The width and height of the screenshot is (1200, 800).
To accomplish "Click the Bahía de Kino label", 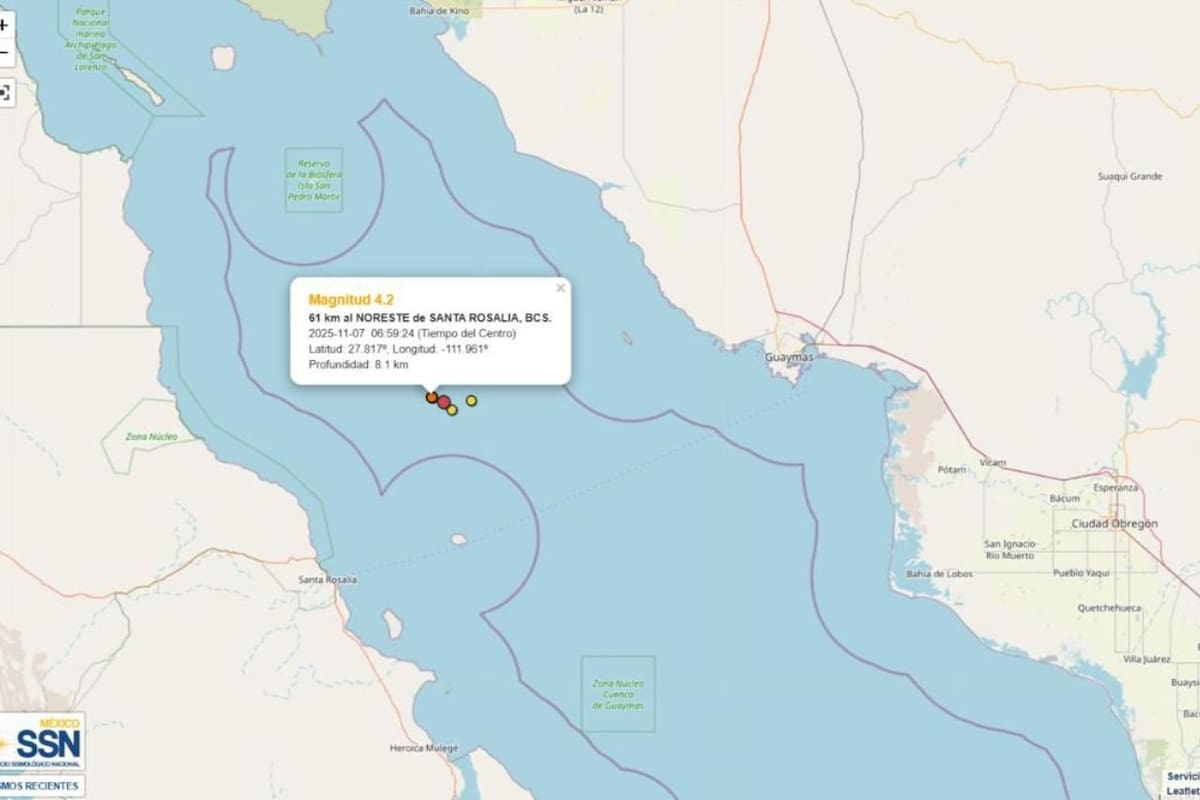I will coord(439,10).
